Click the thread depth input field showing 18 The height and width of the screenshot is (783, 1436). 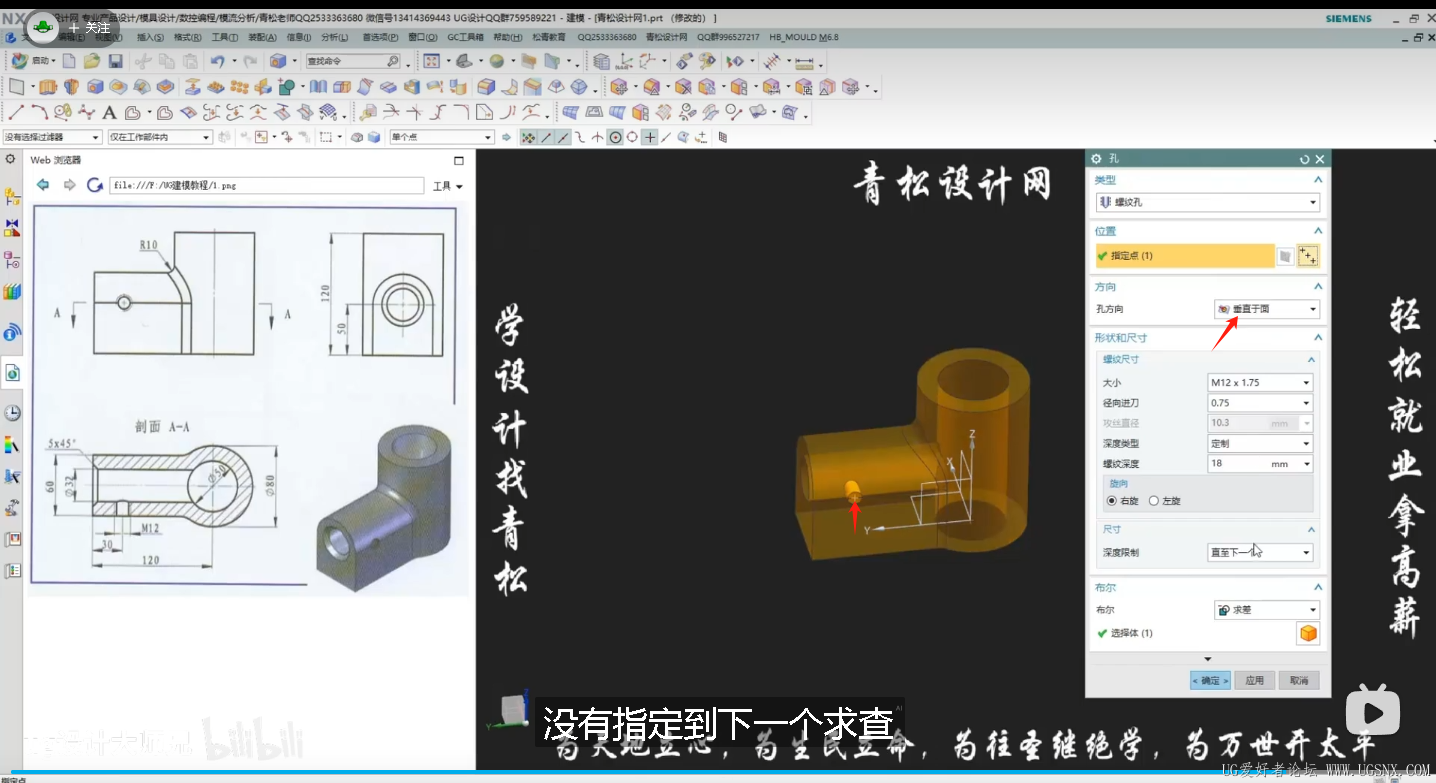1238,463
